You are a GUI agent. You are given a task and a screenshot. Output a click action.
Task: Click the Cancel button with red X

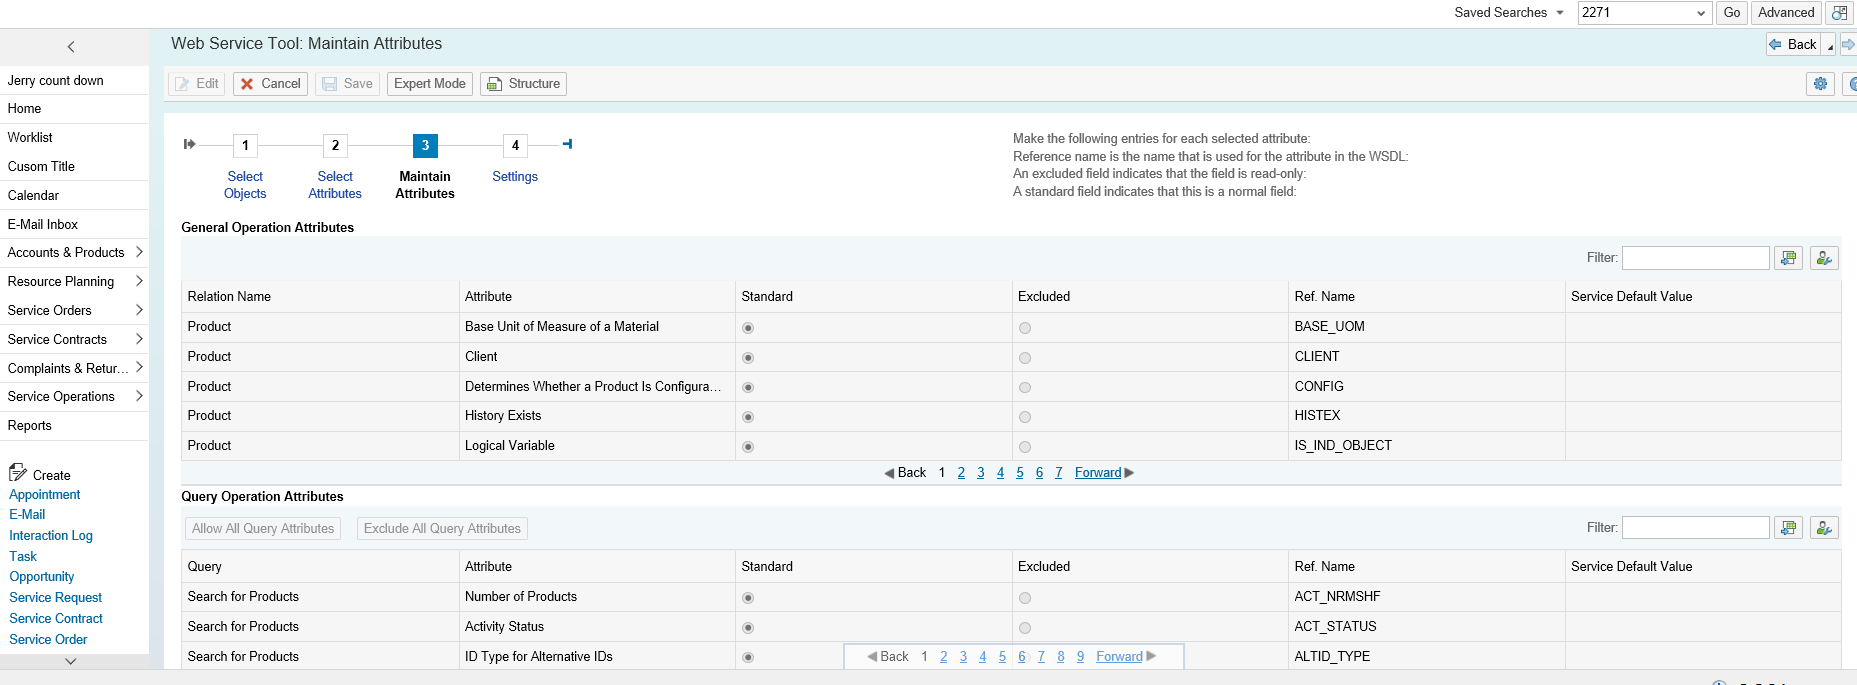270,84
